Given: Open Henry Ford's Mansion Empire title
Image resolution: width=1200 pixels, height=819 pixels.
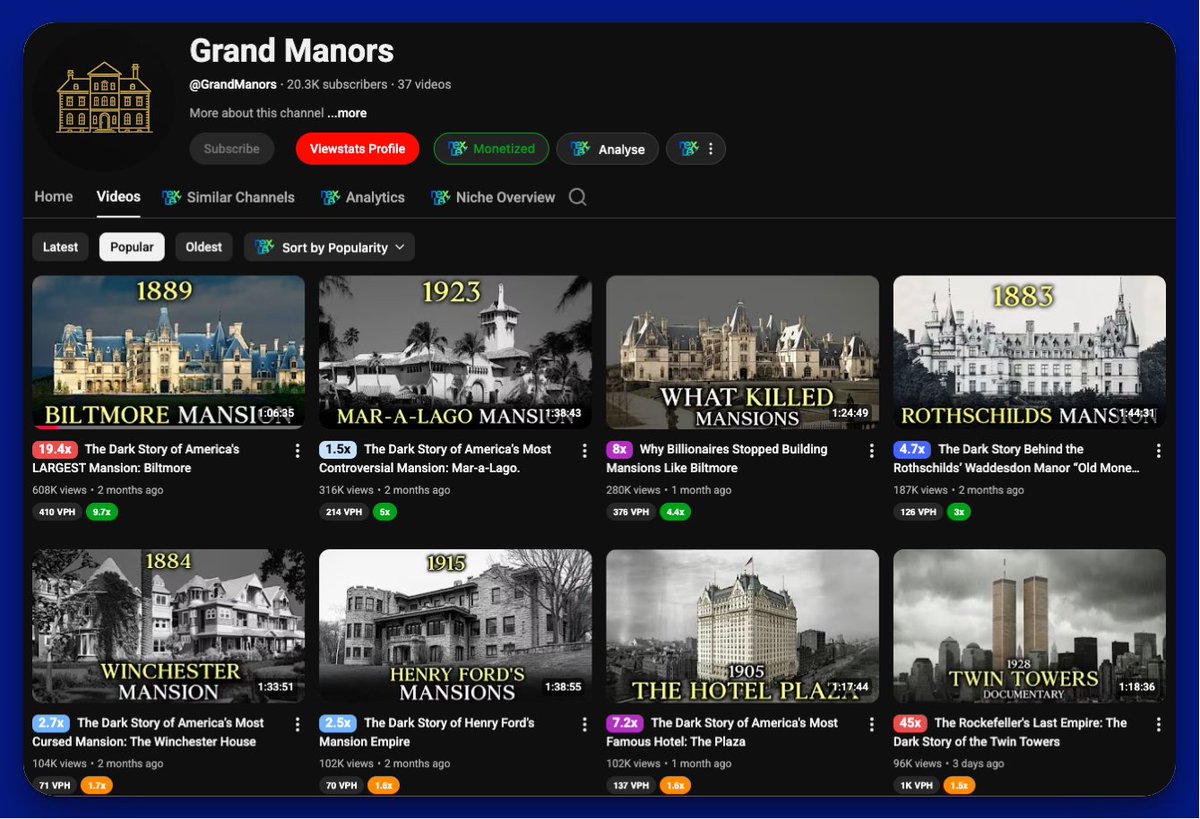Looking at the screenshot, I should coord(428,732).
